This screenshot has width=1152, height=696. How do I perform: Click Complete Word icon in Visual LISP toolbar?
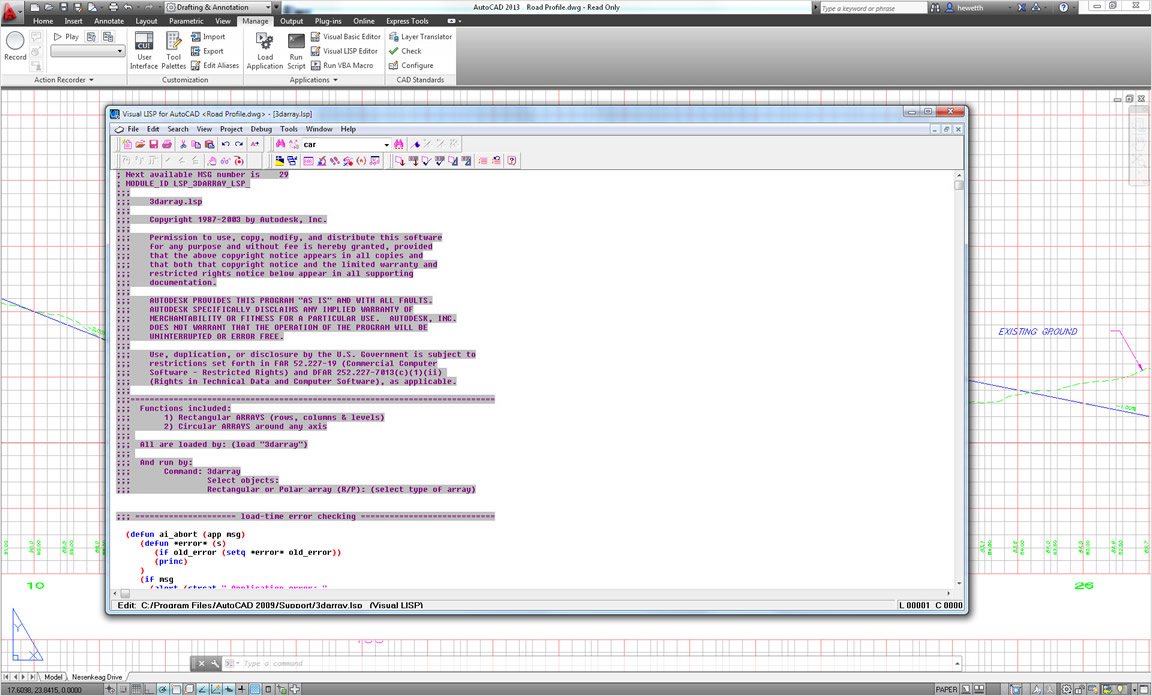click(254, 144)
